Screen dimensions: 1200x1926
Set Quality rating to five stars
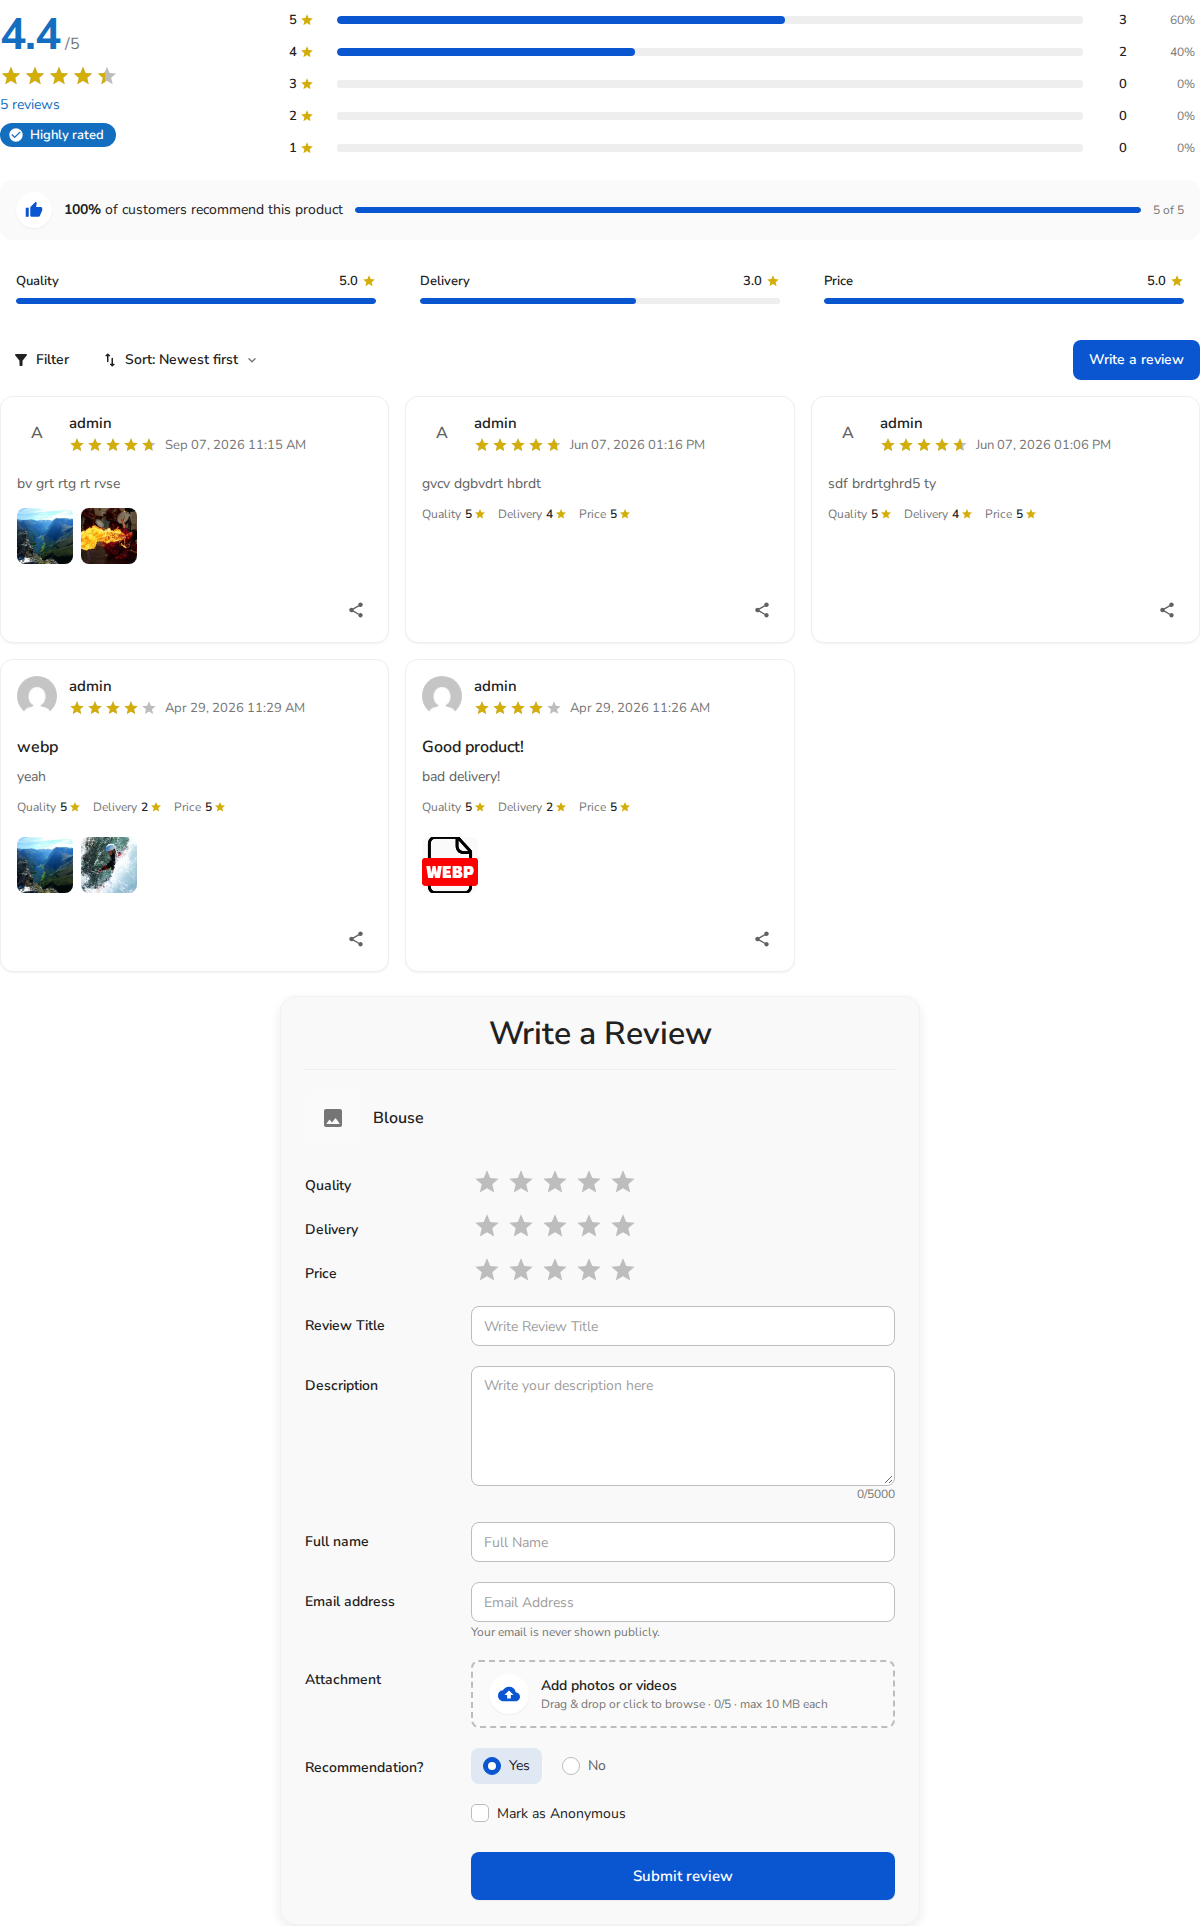[x=623, y=1182]
